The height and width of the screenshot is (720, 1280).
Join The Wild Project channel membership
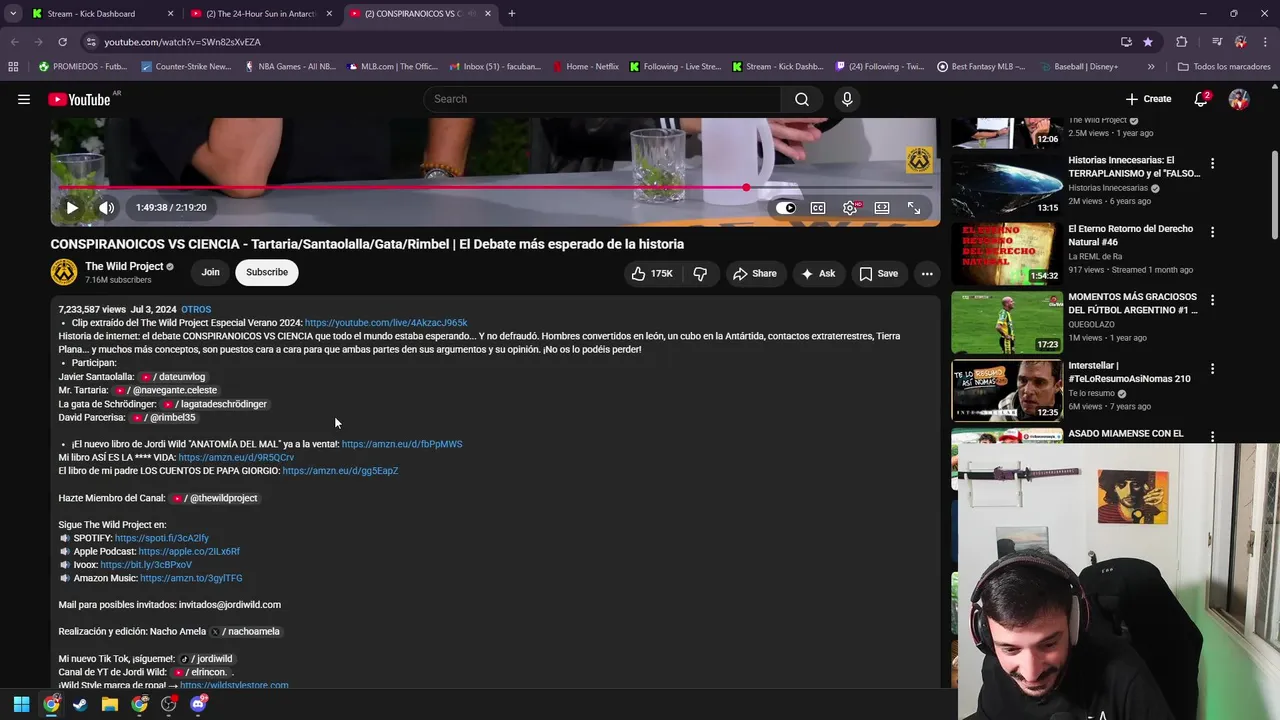coord(210,272)
